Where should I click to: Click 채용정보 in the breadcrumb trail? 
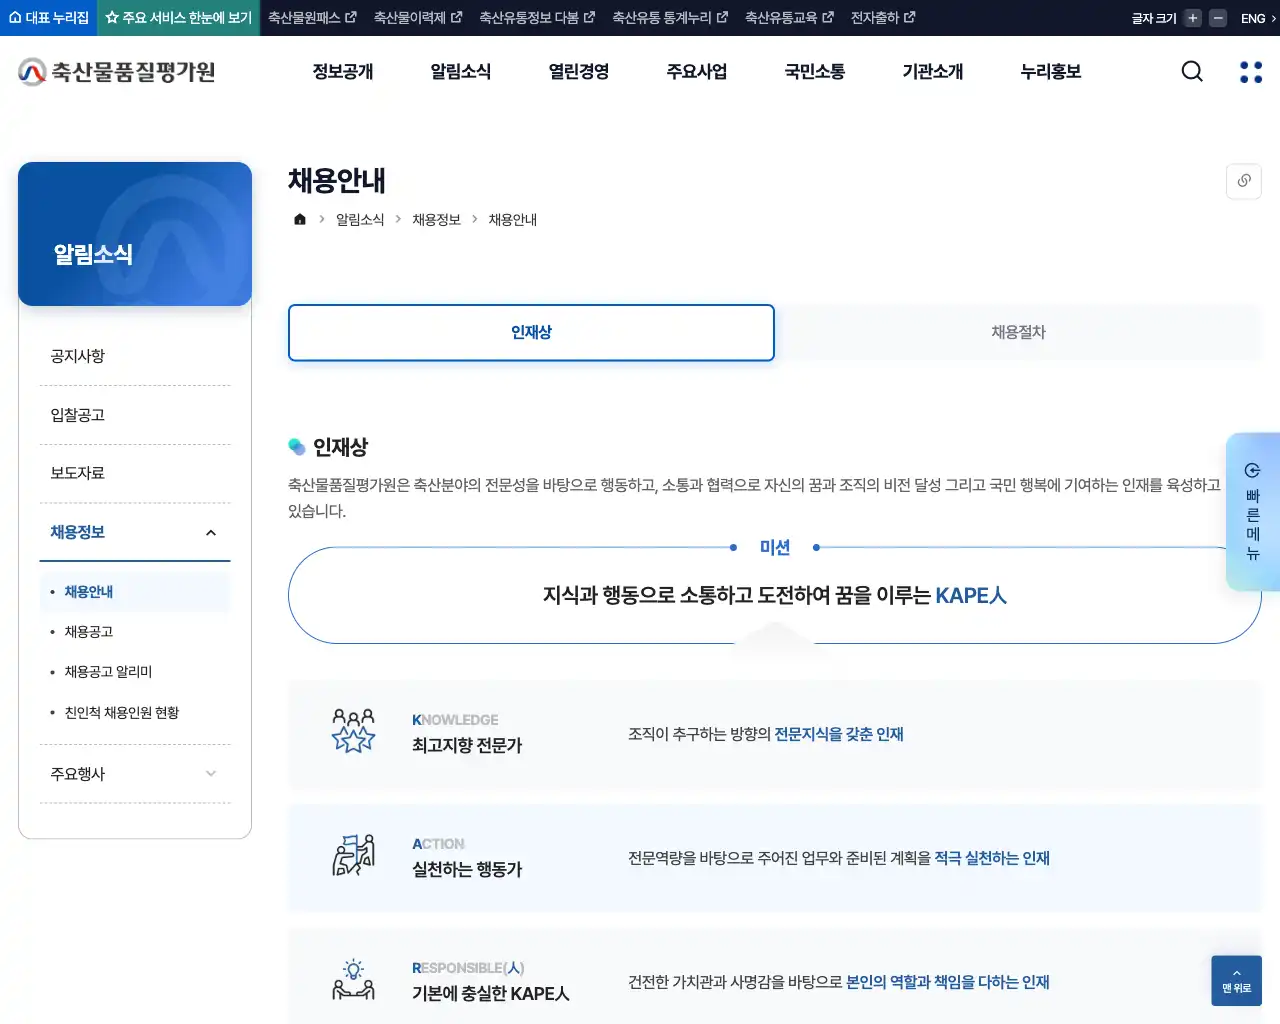click(435, 219)
